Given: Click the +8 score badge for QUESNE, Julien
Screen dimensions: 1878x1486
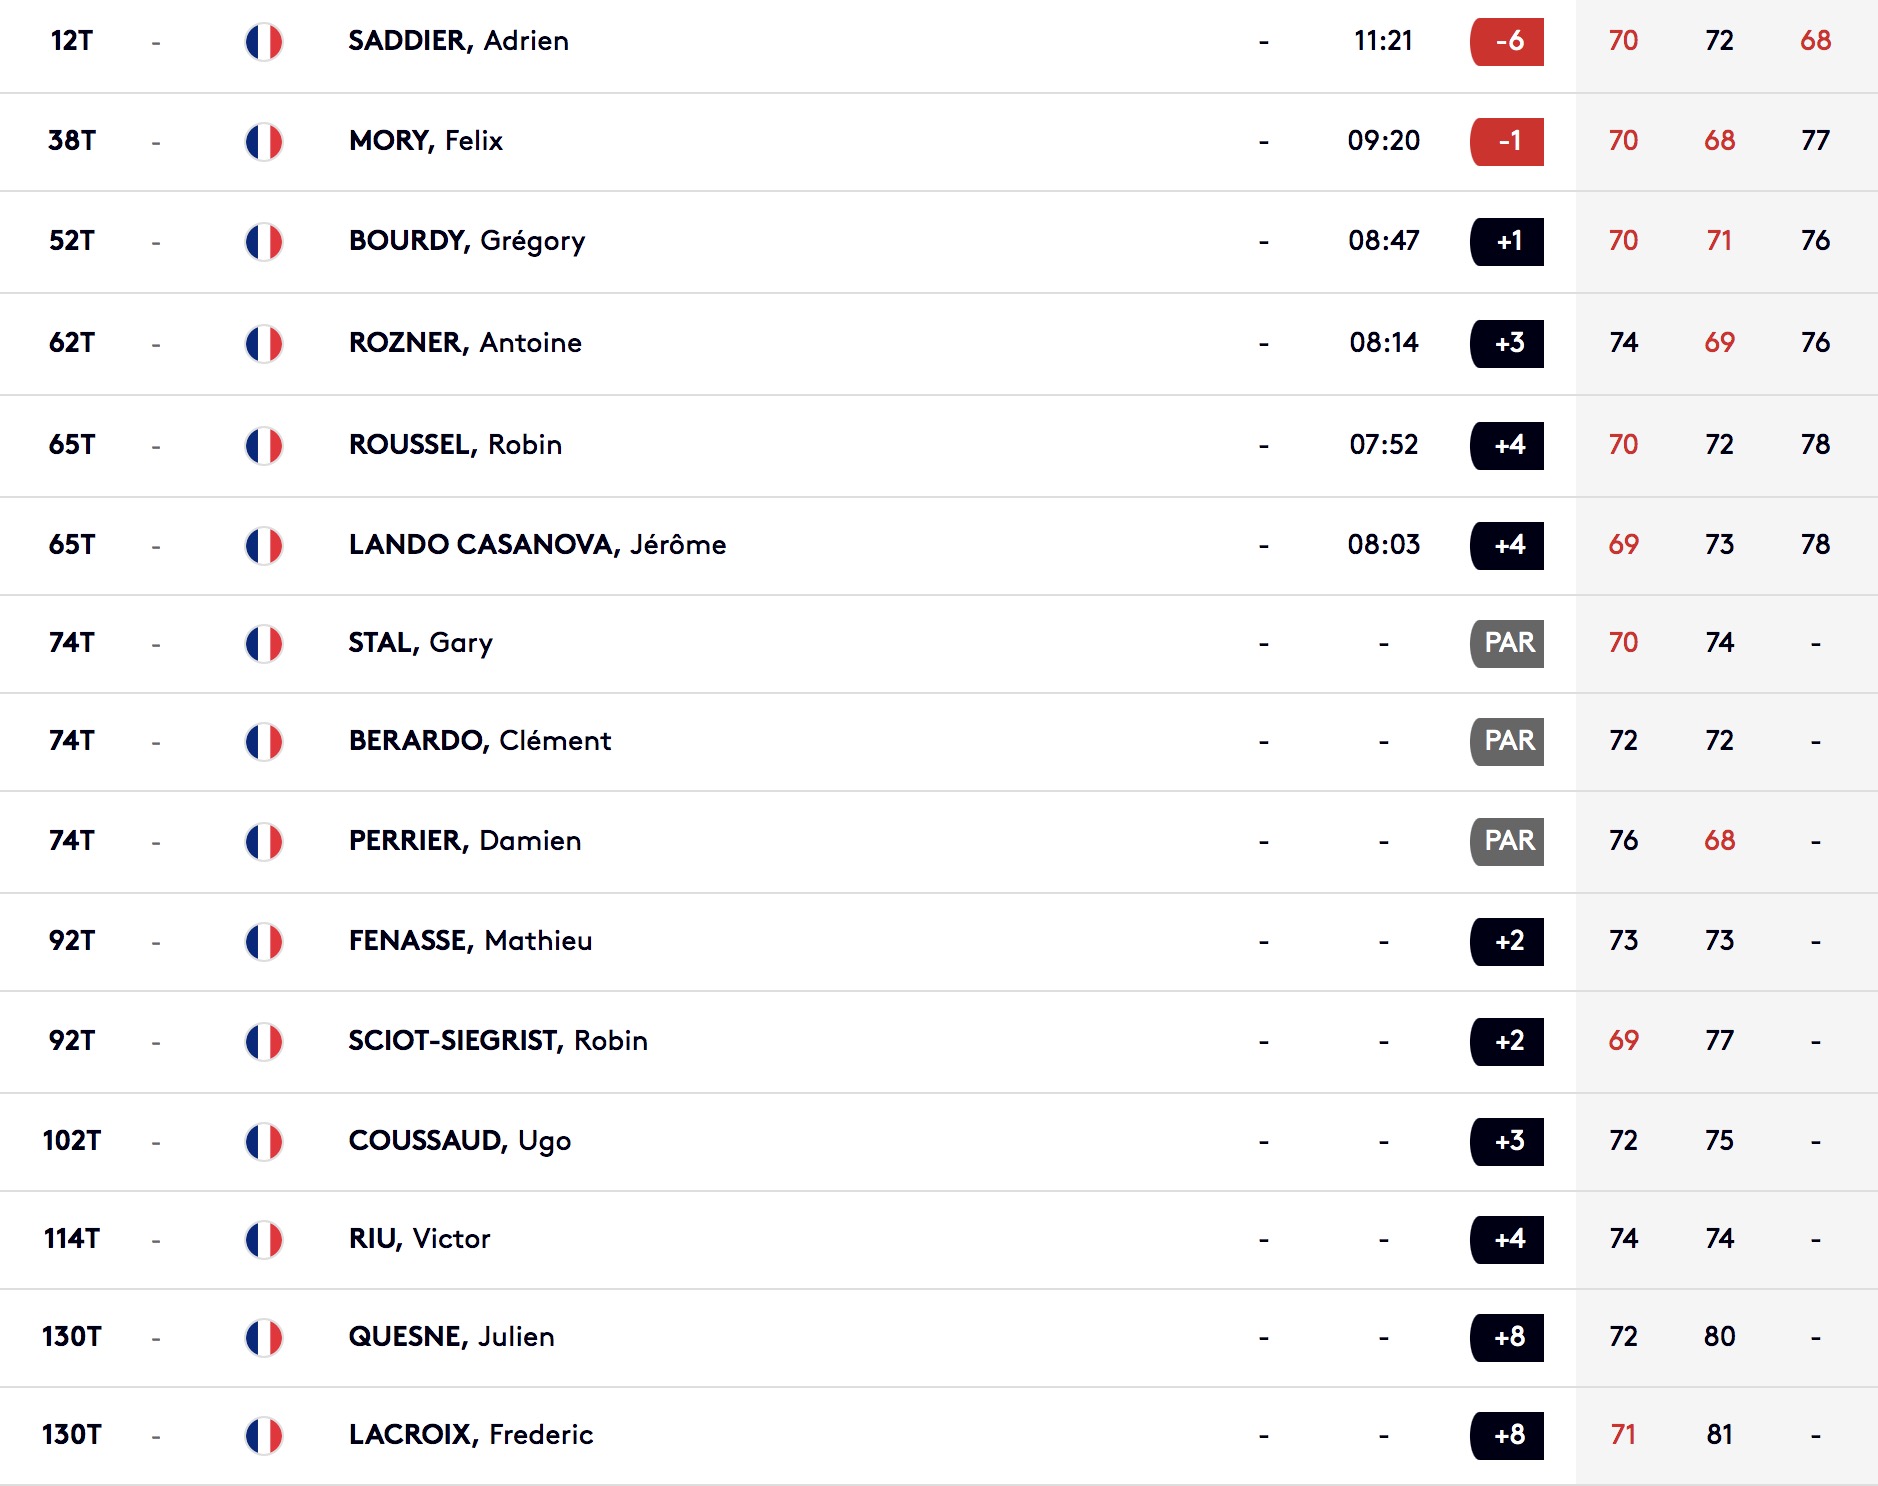Looking at the screenshot, I should coord(1507,1338).
